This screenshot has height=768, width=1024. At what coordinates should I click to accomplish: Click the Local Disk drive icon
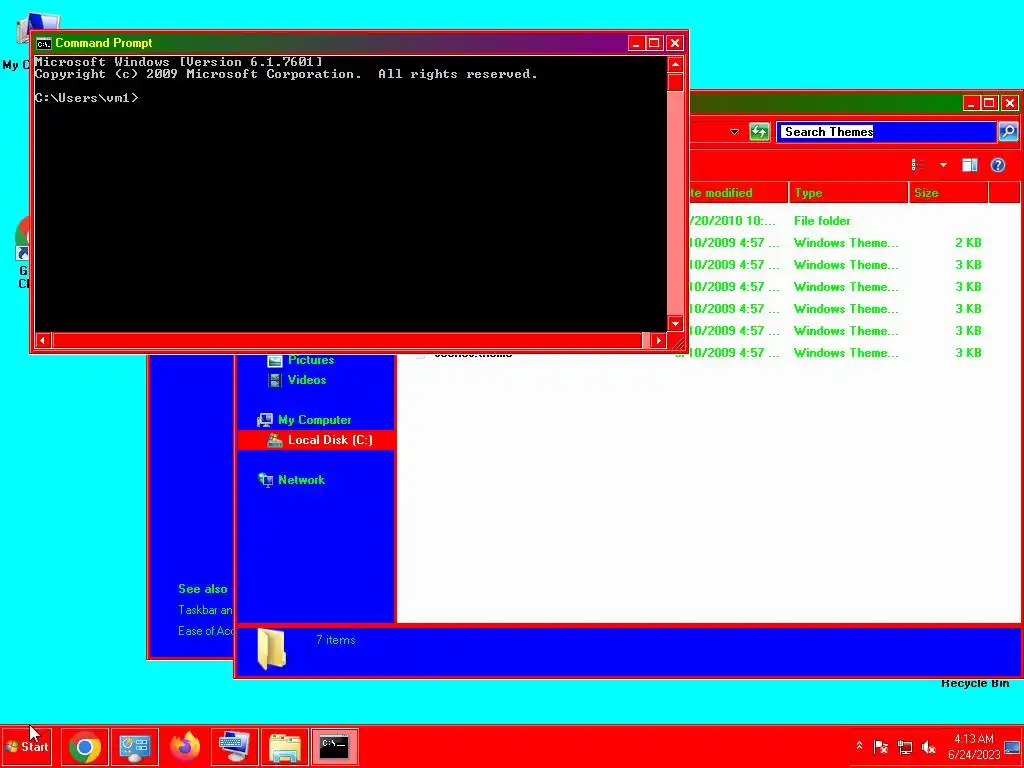click(275, 440)
